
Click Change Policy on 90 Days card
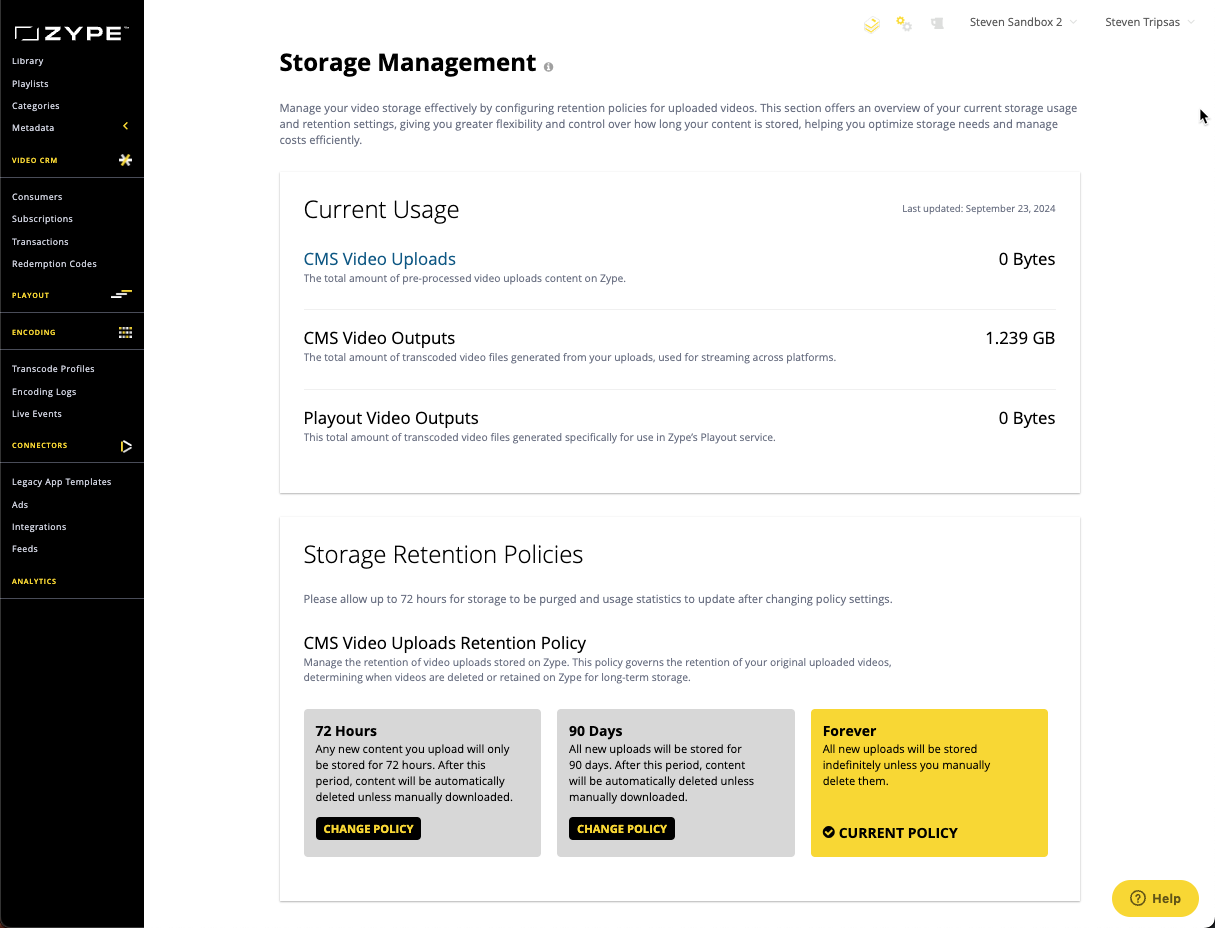pyautogui.click(x=622, y=829)
